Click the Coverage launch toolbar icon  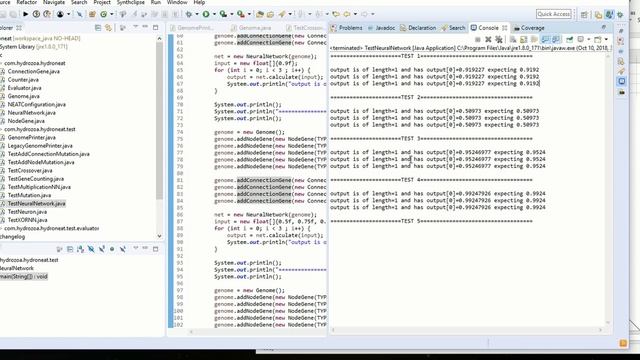[x=223, y=14]
